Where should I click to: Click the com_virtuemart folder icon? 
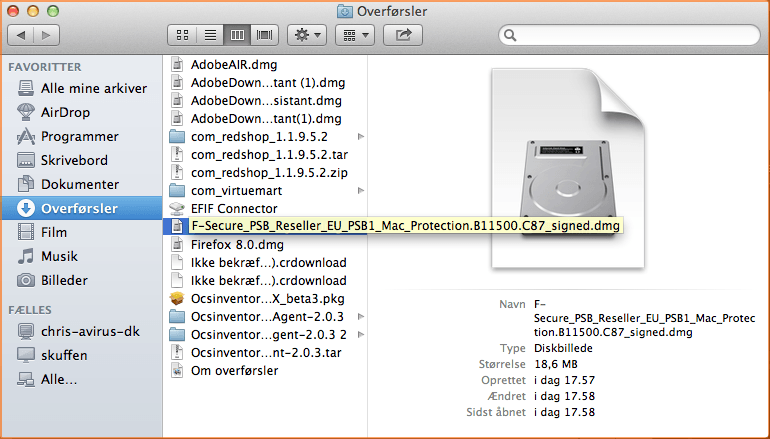tap(177, 191)
